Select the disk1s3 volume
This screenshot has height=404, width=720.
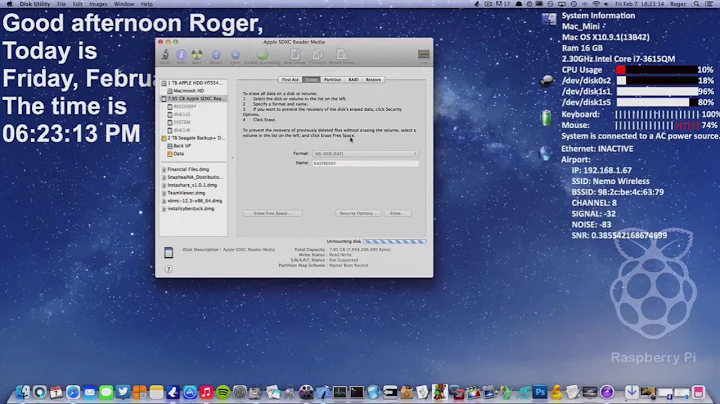tap(193, 114)
